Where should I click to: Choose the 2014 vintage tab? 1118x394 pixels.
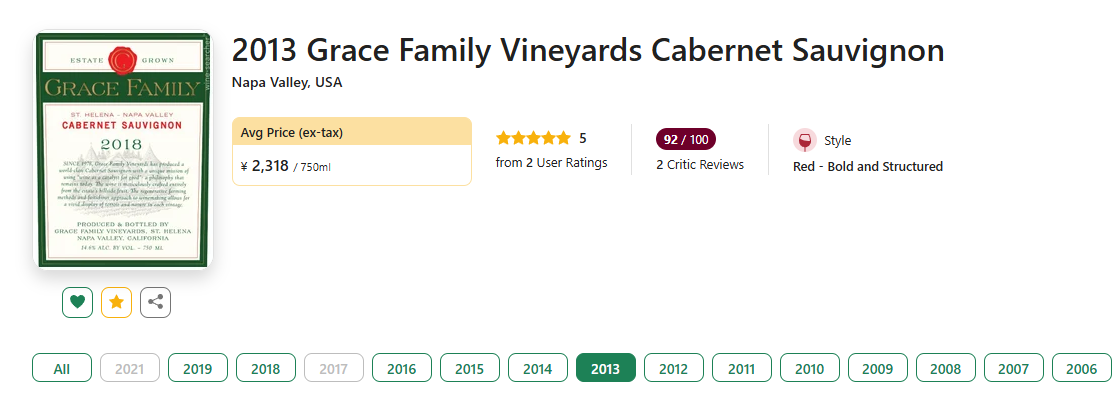coord(538,368)
